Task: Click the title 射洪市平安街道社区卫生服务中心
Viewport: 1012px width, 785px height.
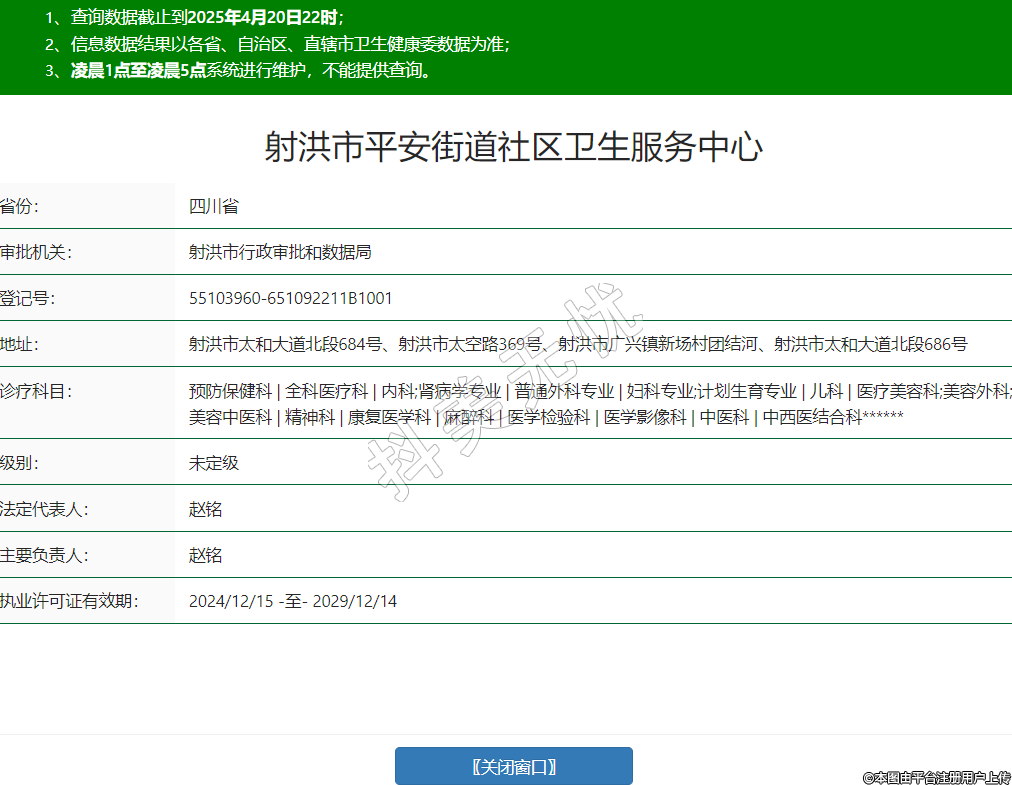Action: click(513, 148)
